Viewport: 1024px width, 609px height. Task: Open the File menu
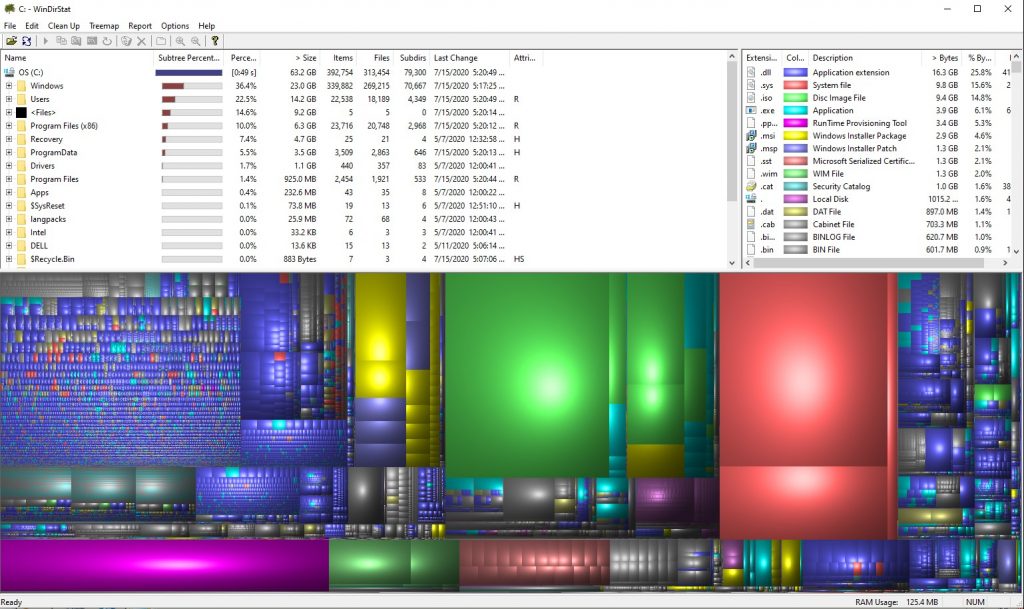pyautogui.click(x=10, y=26)
